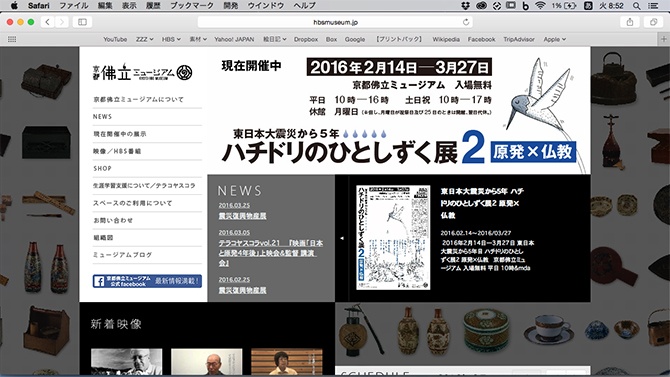Open the Wi-Fi status menu icon

tap(540, 6)
